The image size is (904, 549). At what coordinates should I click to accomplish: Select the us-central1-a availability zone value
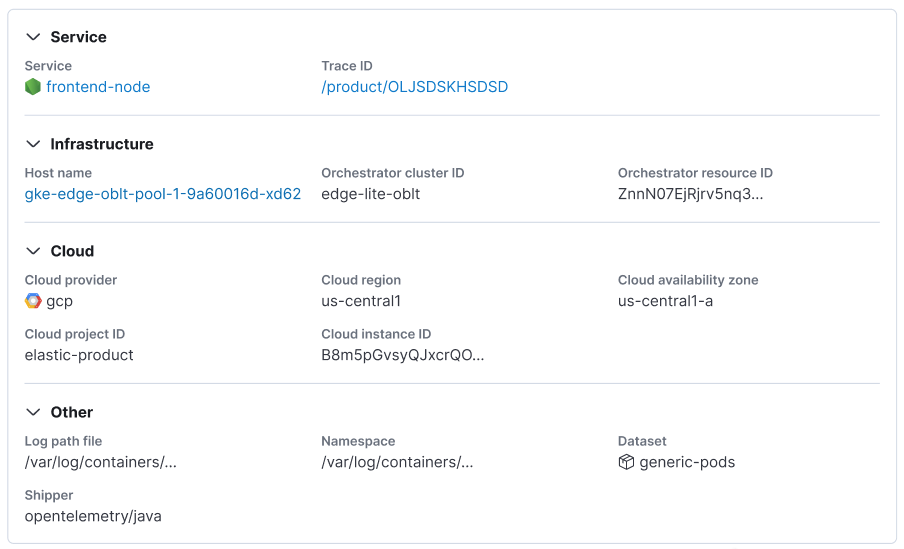tap(665, 300)
